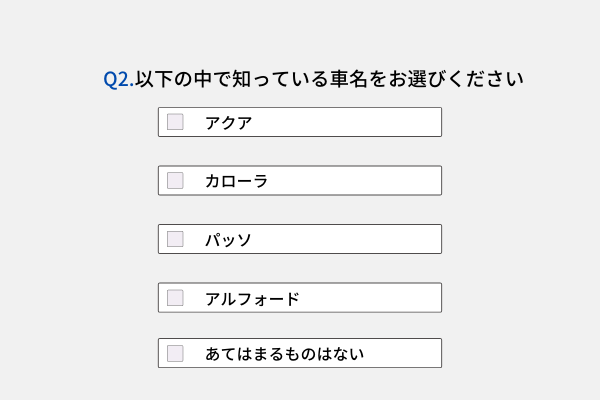Viewport: 600px width, 400px height.
Task: Click the blue Q2. question number
Action: click(119, 80)
